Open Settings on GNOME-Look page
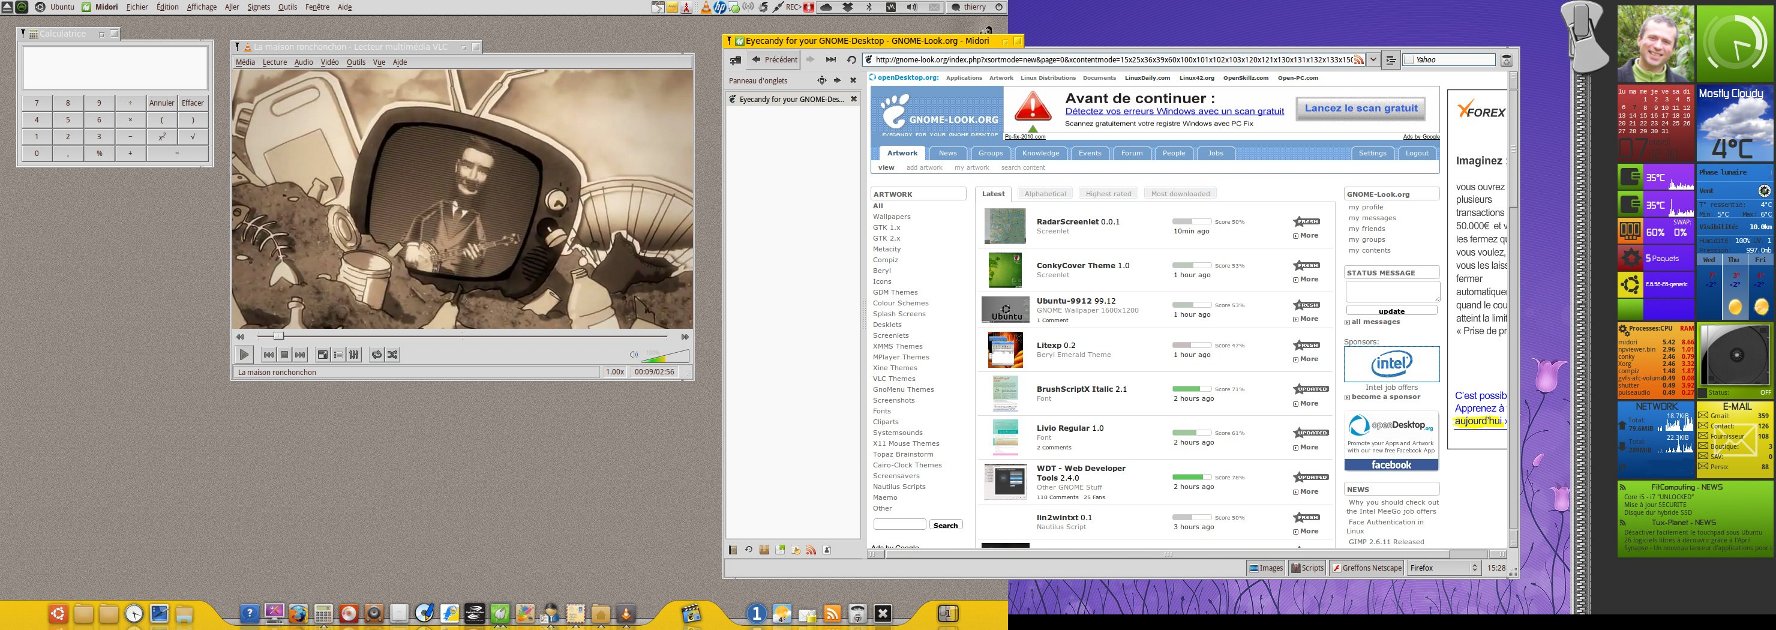 [1372, 153]
